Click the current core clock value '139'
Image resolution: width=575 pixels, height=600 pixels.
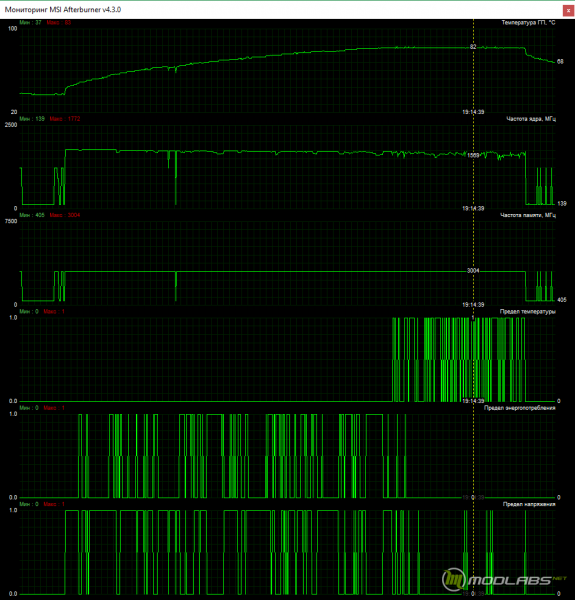(x=562, y=204)
